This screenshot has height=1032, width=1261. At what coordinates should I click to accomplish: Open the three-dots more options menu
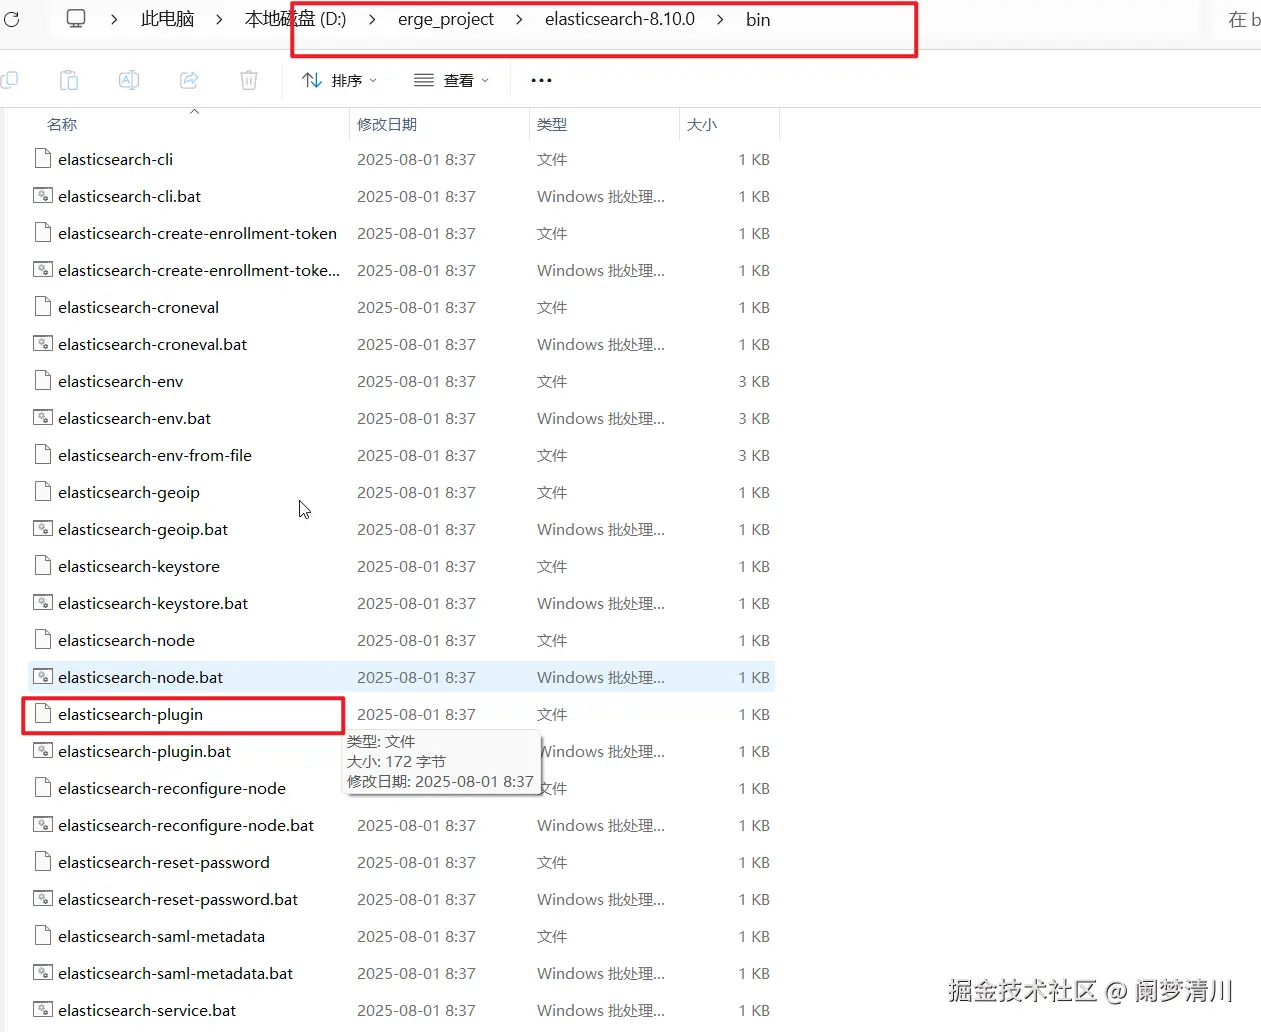pyautogui.click(x=541, y=80)
